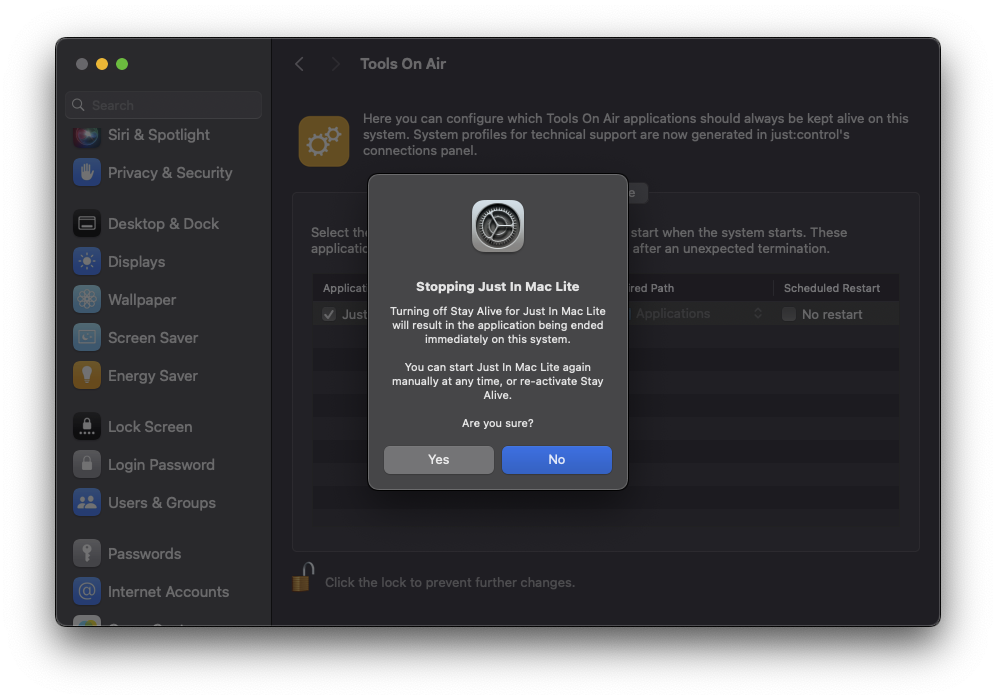
Task: Go back with the left chevron
Action: pos(299,64)
